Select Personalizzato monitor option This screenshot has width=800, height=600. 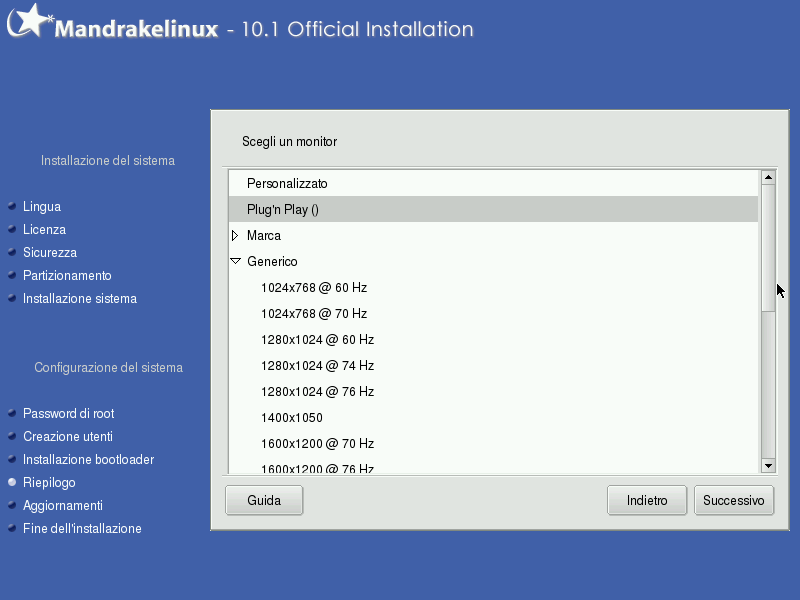287,184
